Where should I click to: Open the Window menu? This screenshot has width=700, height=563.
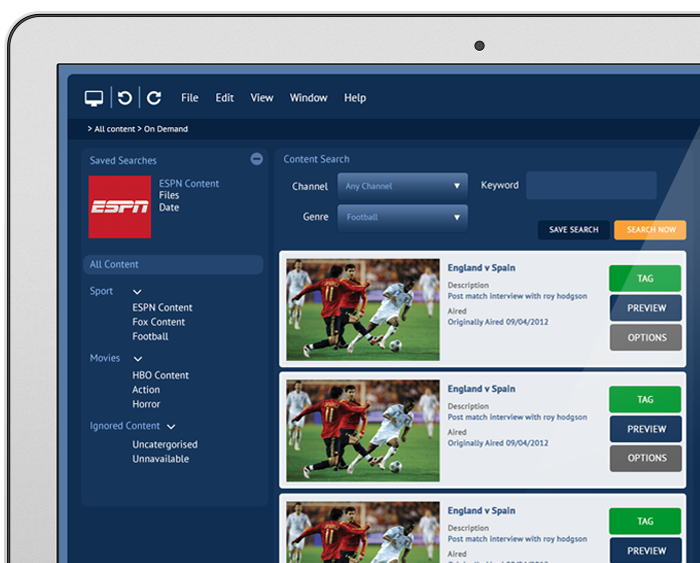pyautogui.click(x=308, y=98)
